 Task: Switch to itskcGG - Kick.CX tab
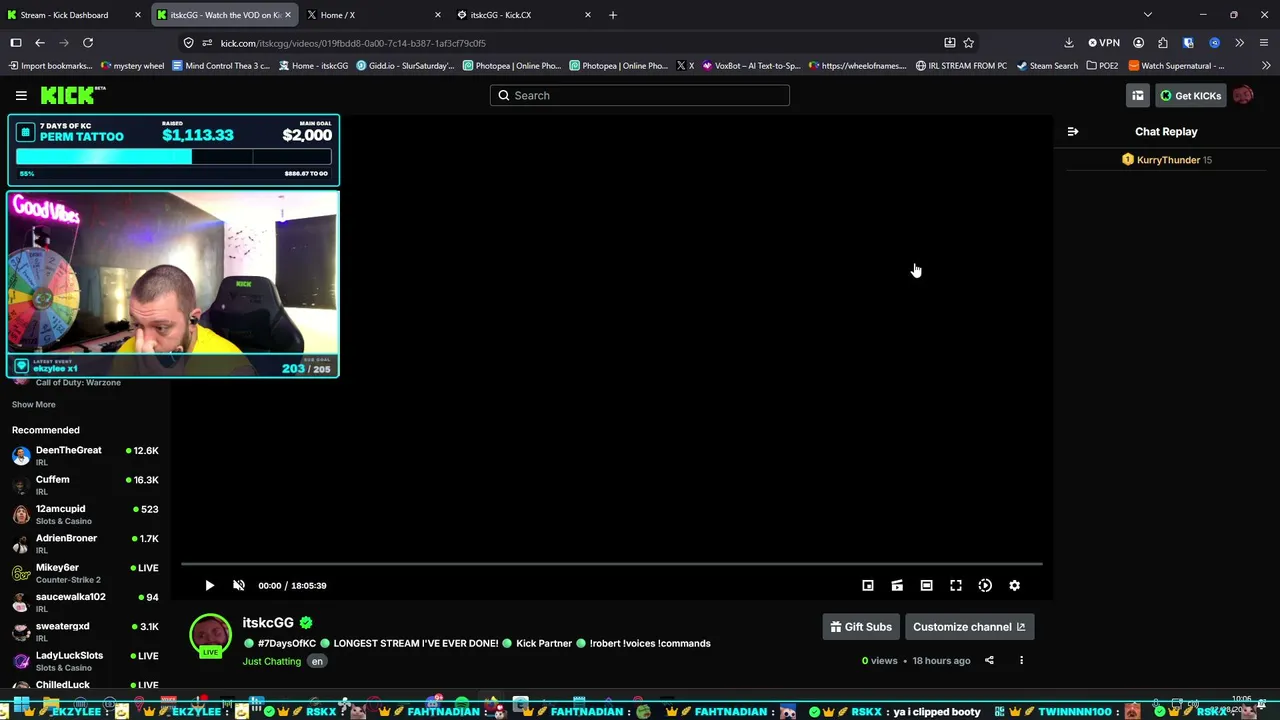(524, 15)
